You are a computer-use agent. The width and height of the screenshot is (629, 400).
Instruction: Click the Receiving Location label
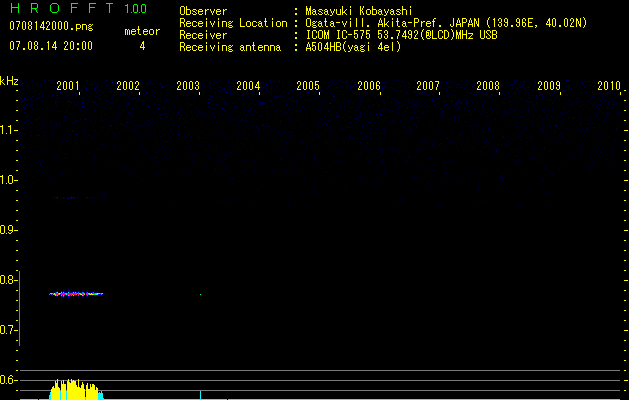[233, 23]
